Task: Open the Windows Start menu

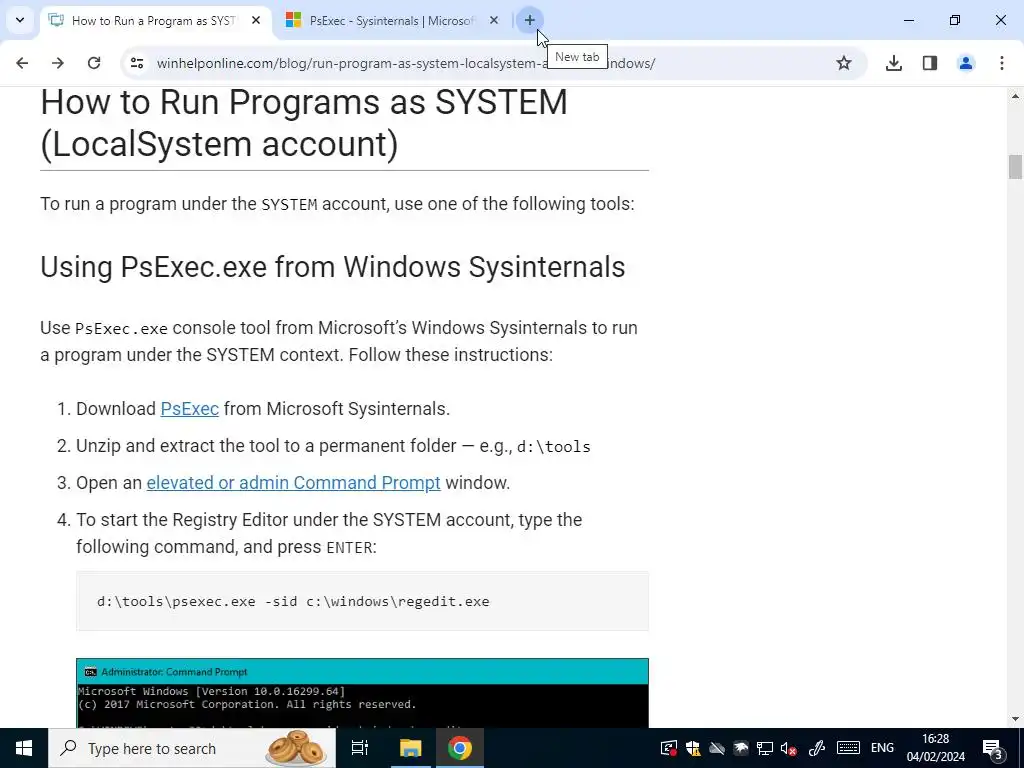Action: 24,748
